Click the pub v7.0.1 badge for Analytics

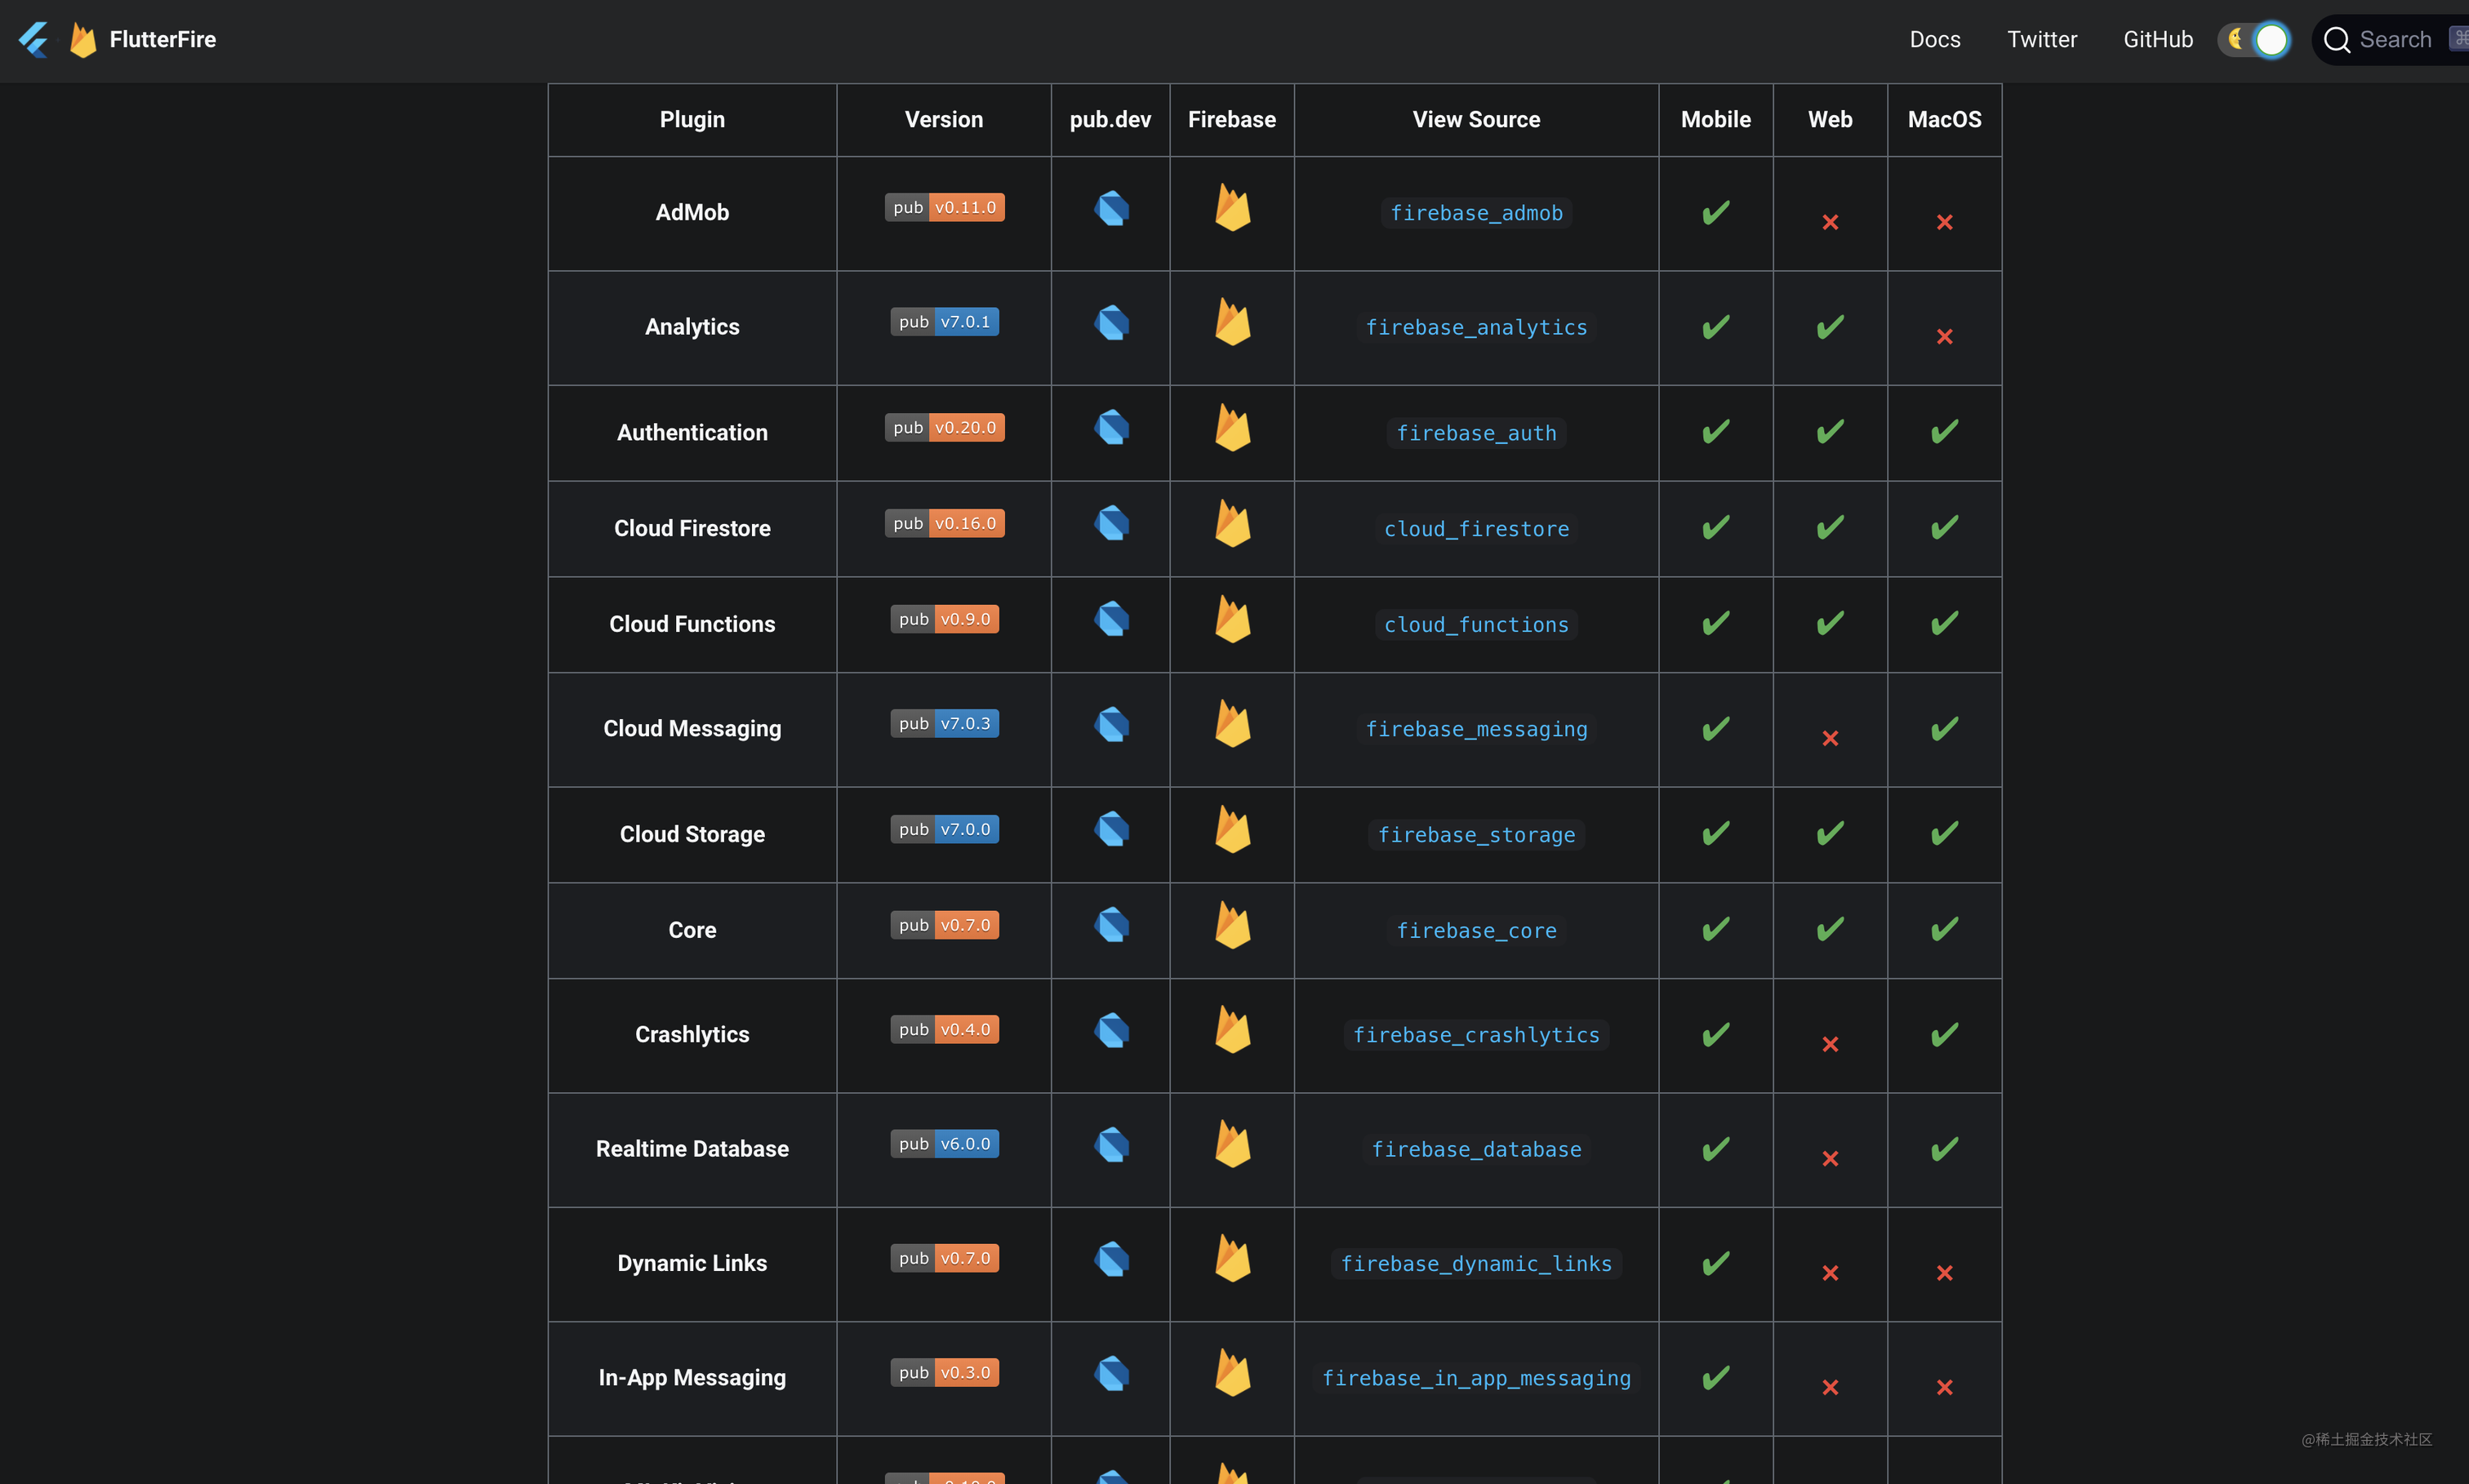click(x=944, y=322)
